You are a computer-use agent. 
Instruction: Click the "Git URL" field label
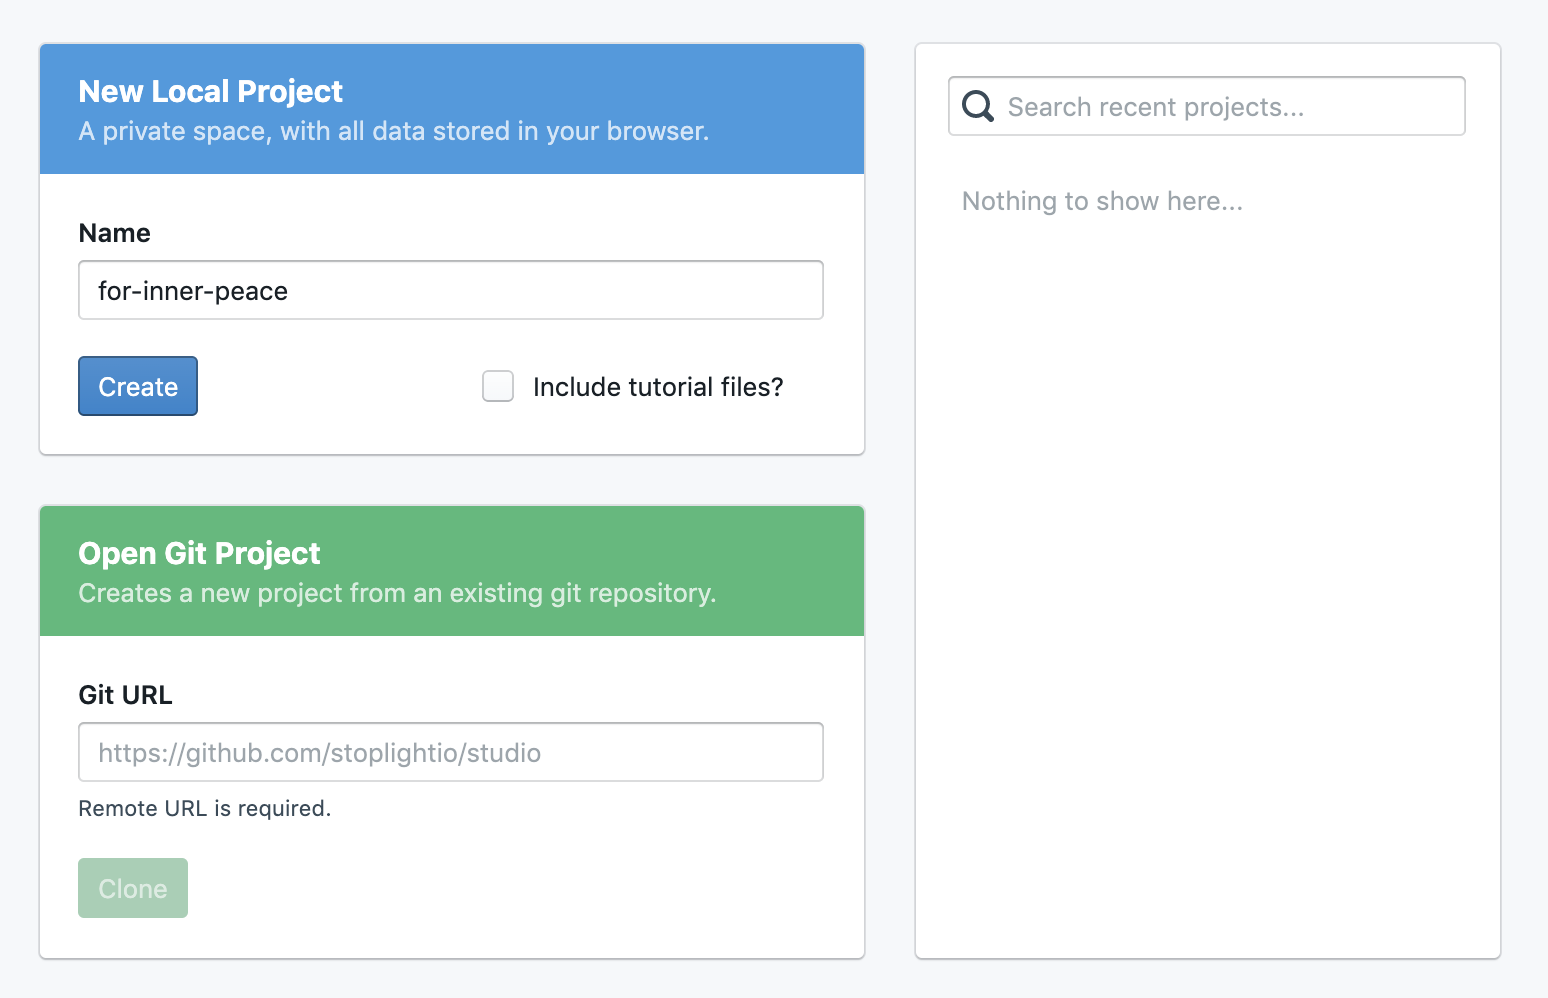click(124, 694)
